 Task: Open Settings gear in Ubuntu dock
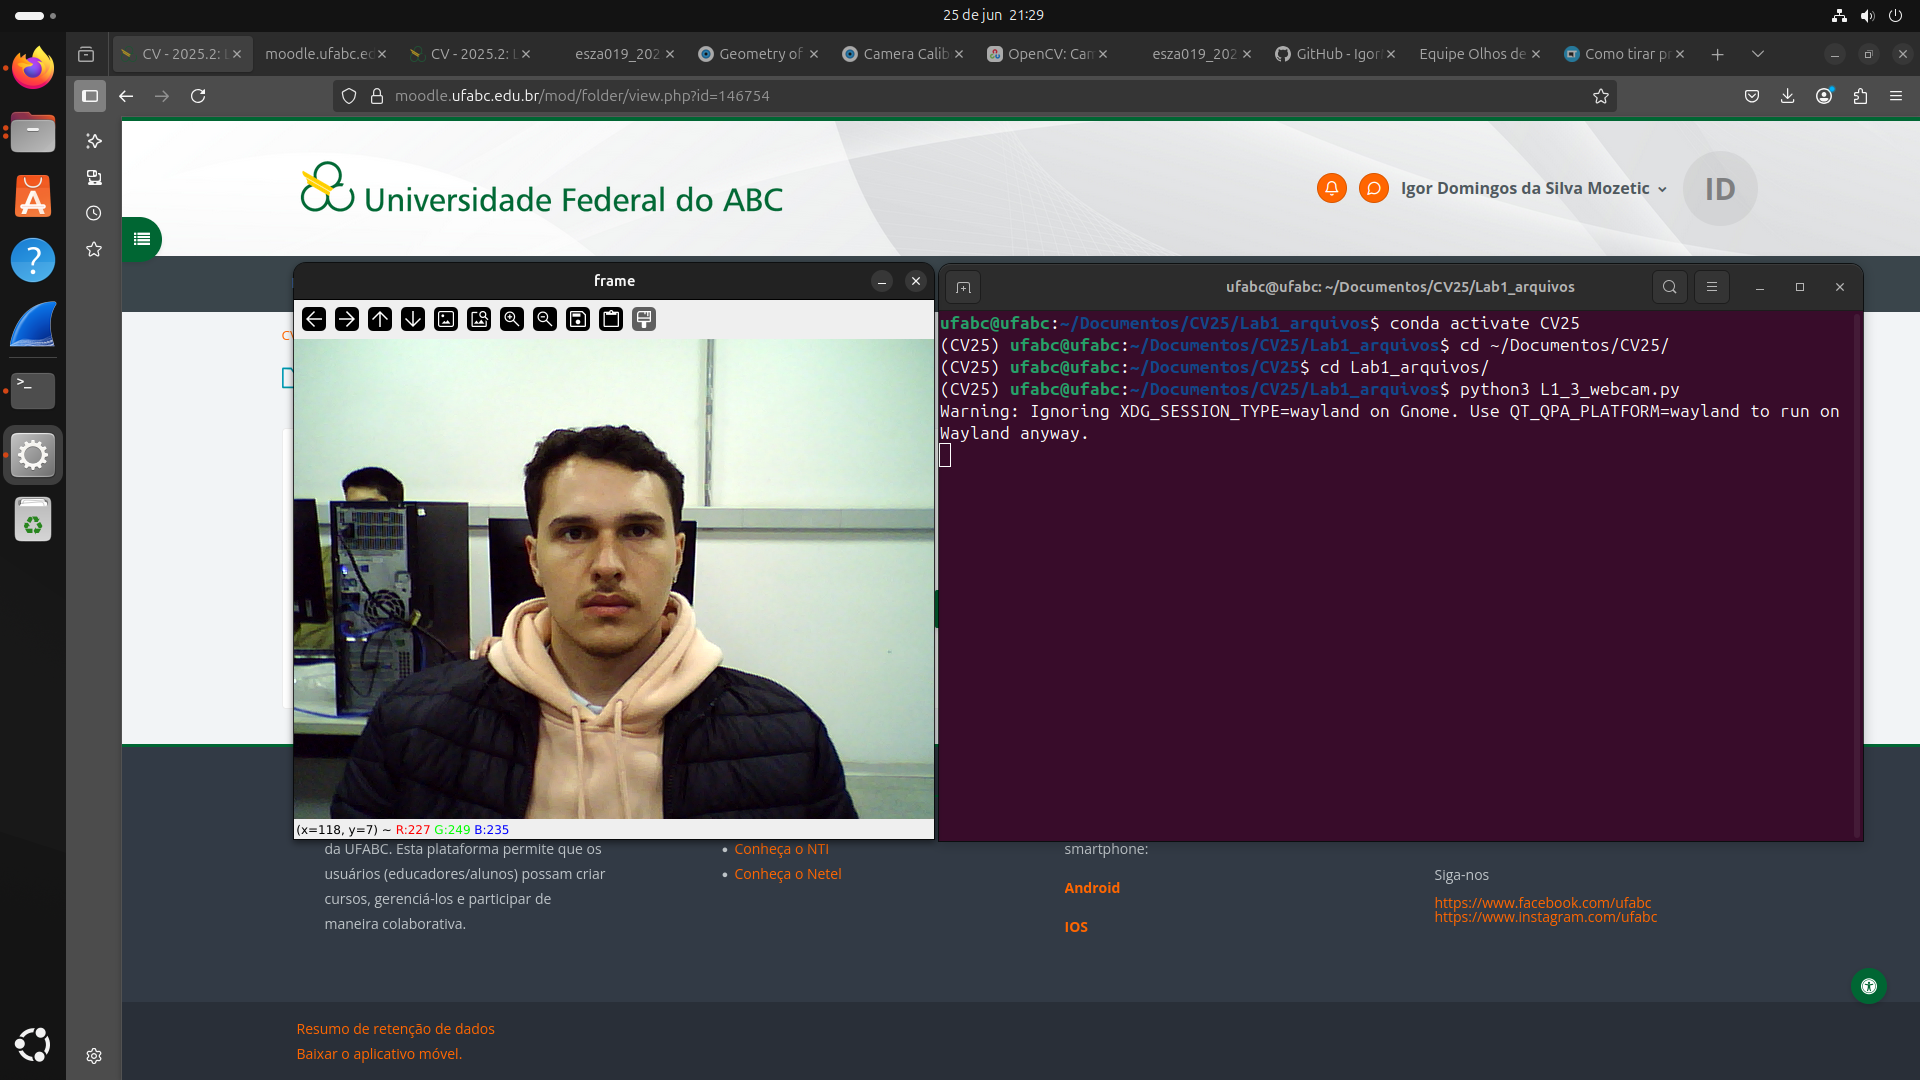33,455
